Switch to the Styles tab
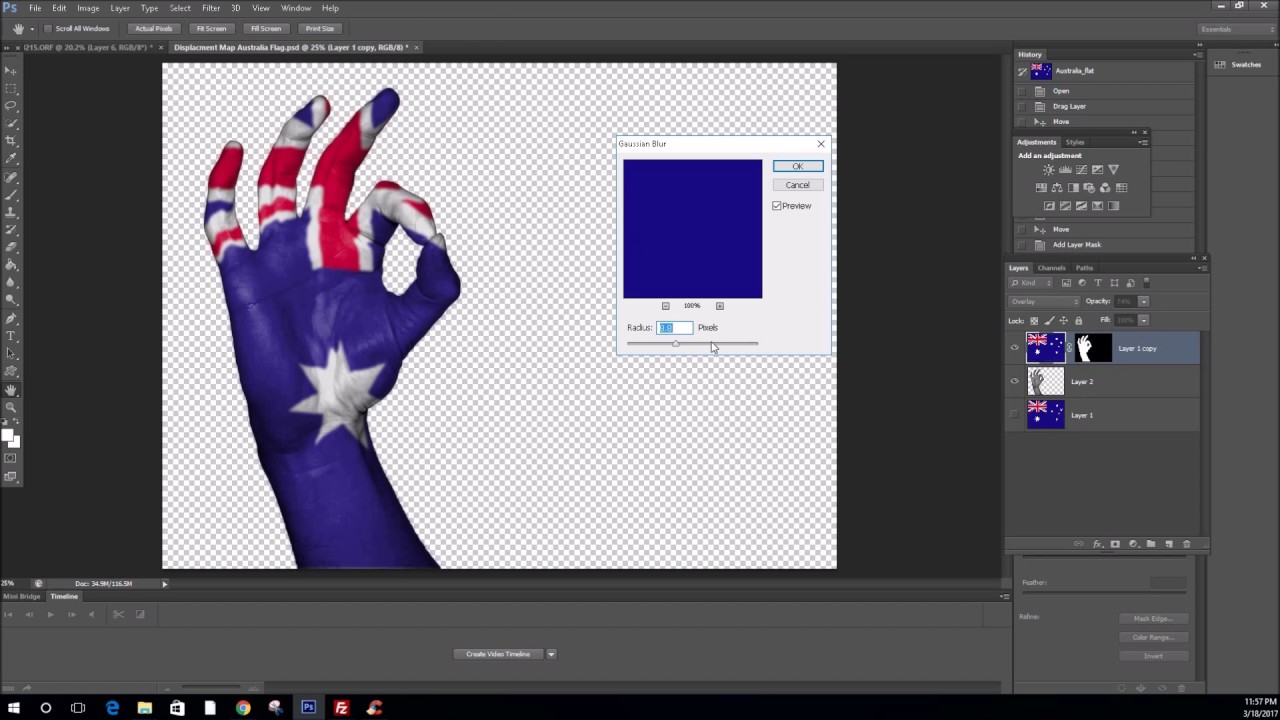 pyautogui.click(x=1075, y=142)
